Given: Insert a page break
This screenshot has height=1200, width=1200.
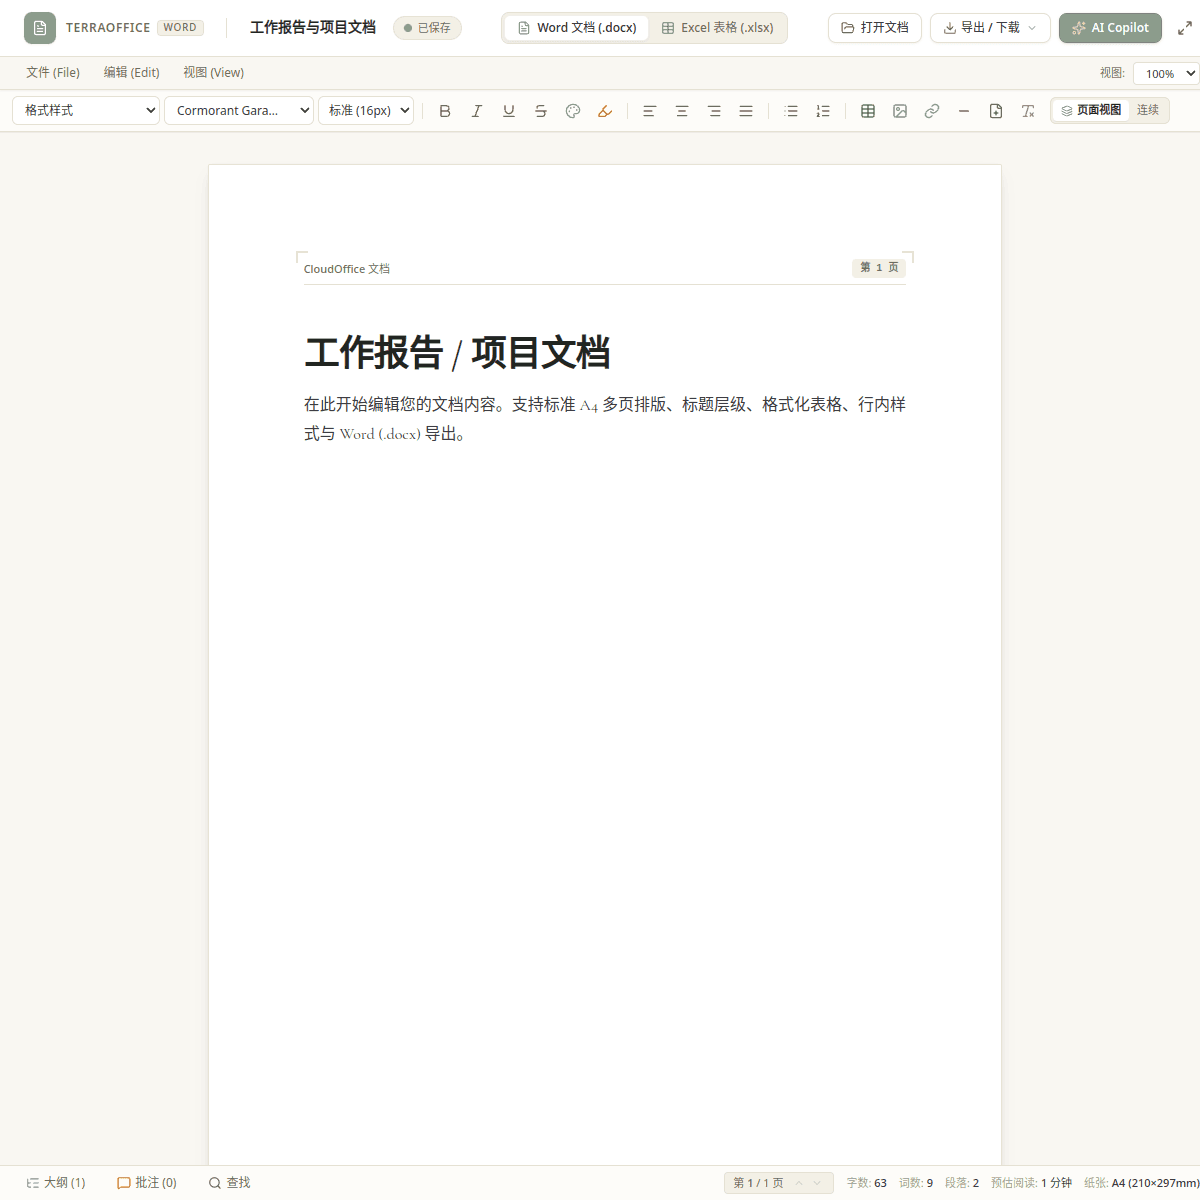Looking at the screenshot, I should (996, 111).
